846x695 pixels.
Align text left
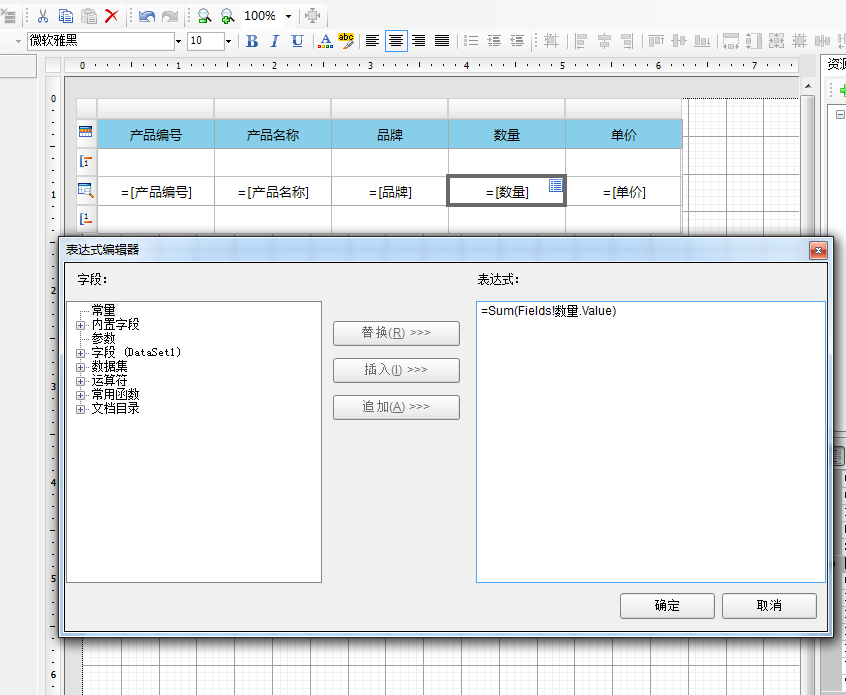click(x=372, y=40)
